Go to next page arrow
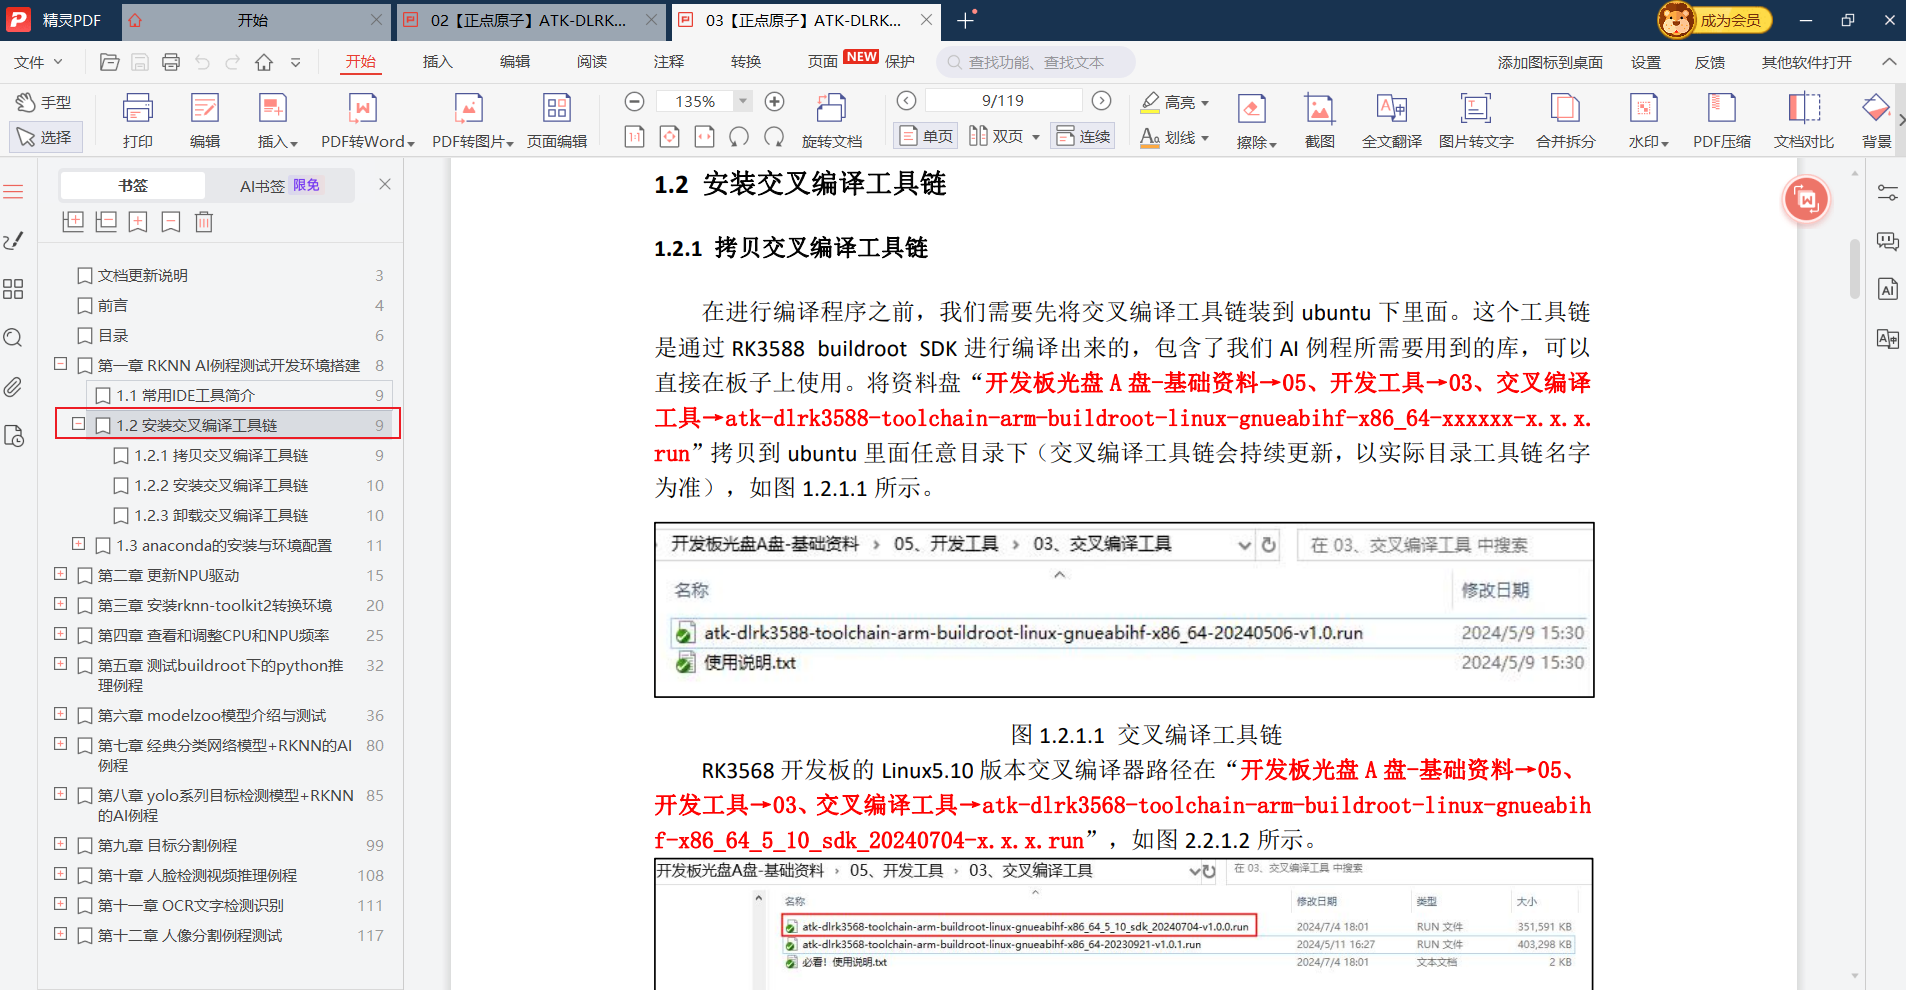Viewport: 1906px width, 990px height. (x=1101, y=100)
